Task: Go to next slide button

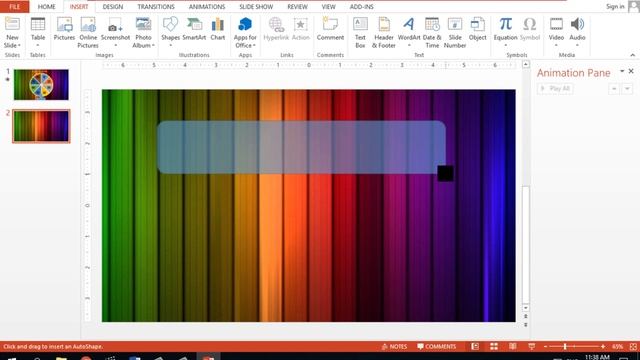Action: point(526,324)
